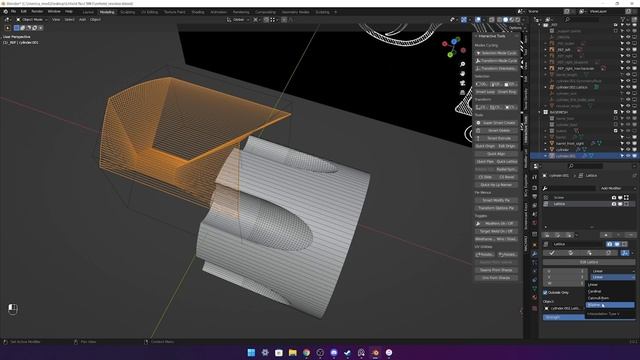
Task: Click the snapping magnet icon
Action: pos(266,20)
